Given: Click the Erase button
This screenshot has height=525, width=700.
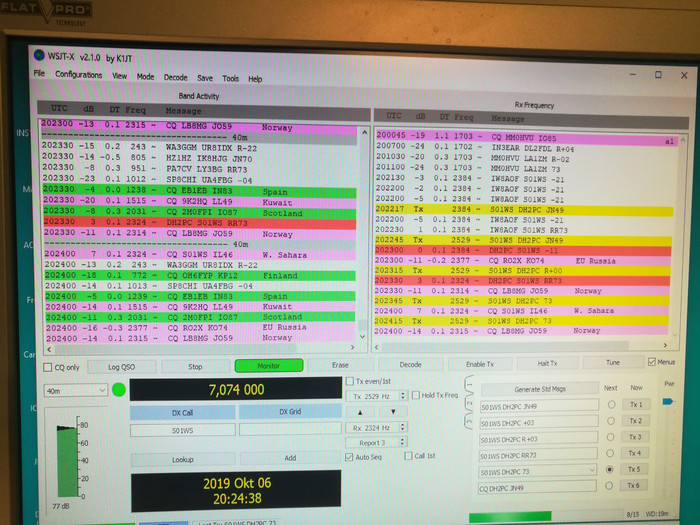Looking at the screenshot, I should (340, 365).
